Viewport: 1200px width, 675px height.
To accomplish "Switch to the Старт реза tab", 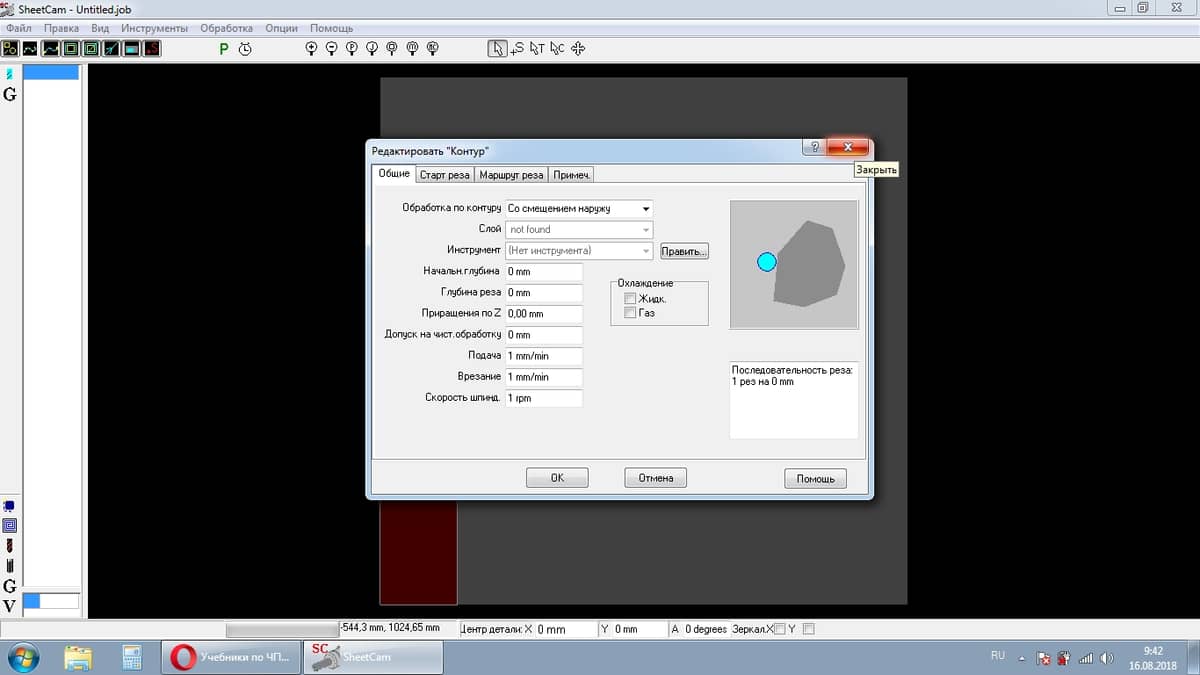I will pos(444,175).
